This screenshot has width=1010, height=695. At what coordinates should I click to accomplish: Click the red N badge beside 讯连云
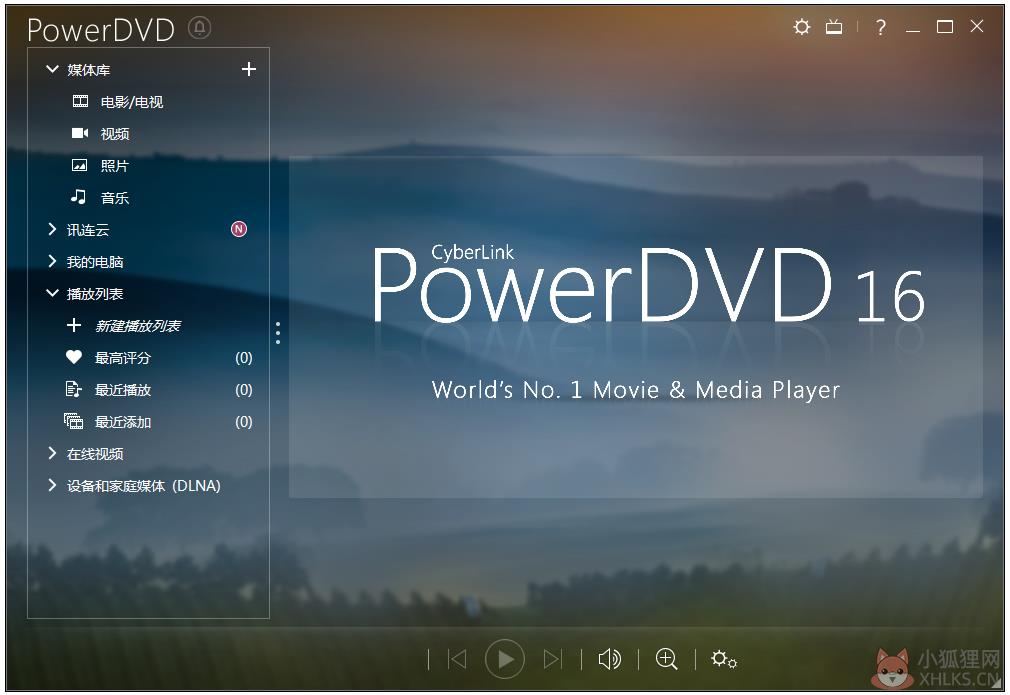click(239, 229)
